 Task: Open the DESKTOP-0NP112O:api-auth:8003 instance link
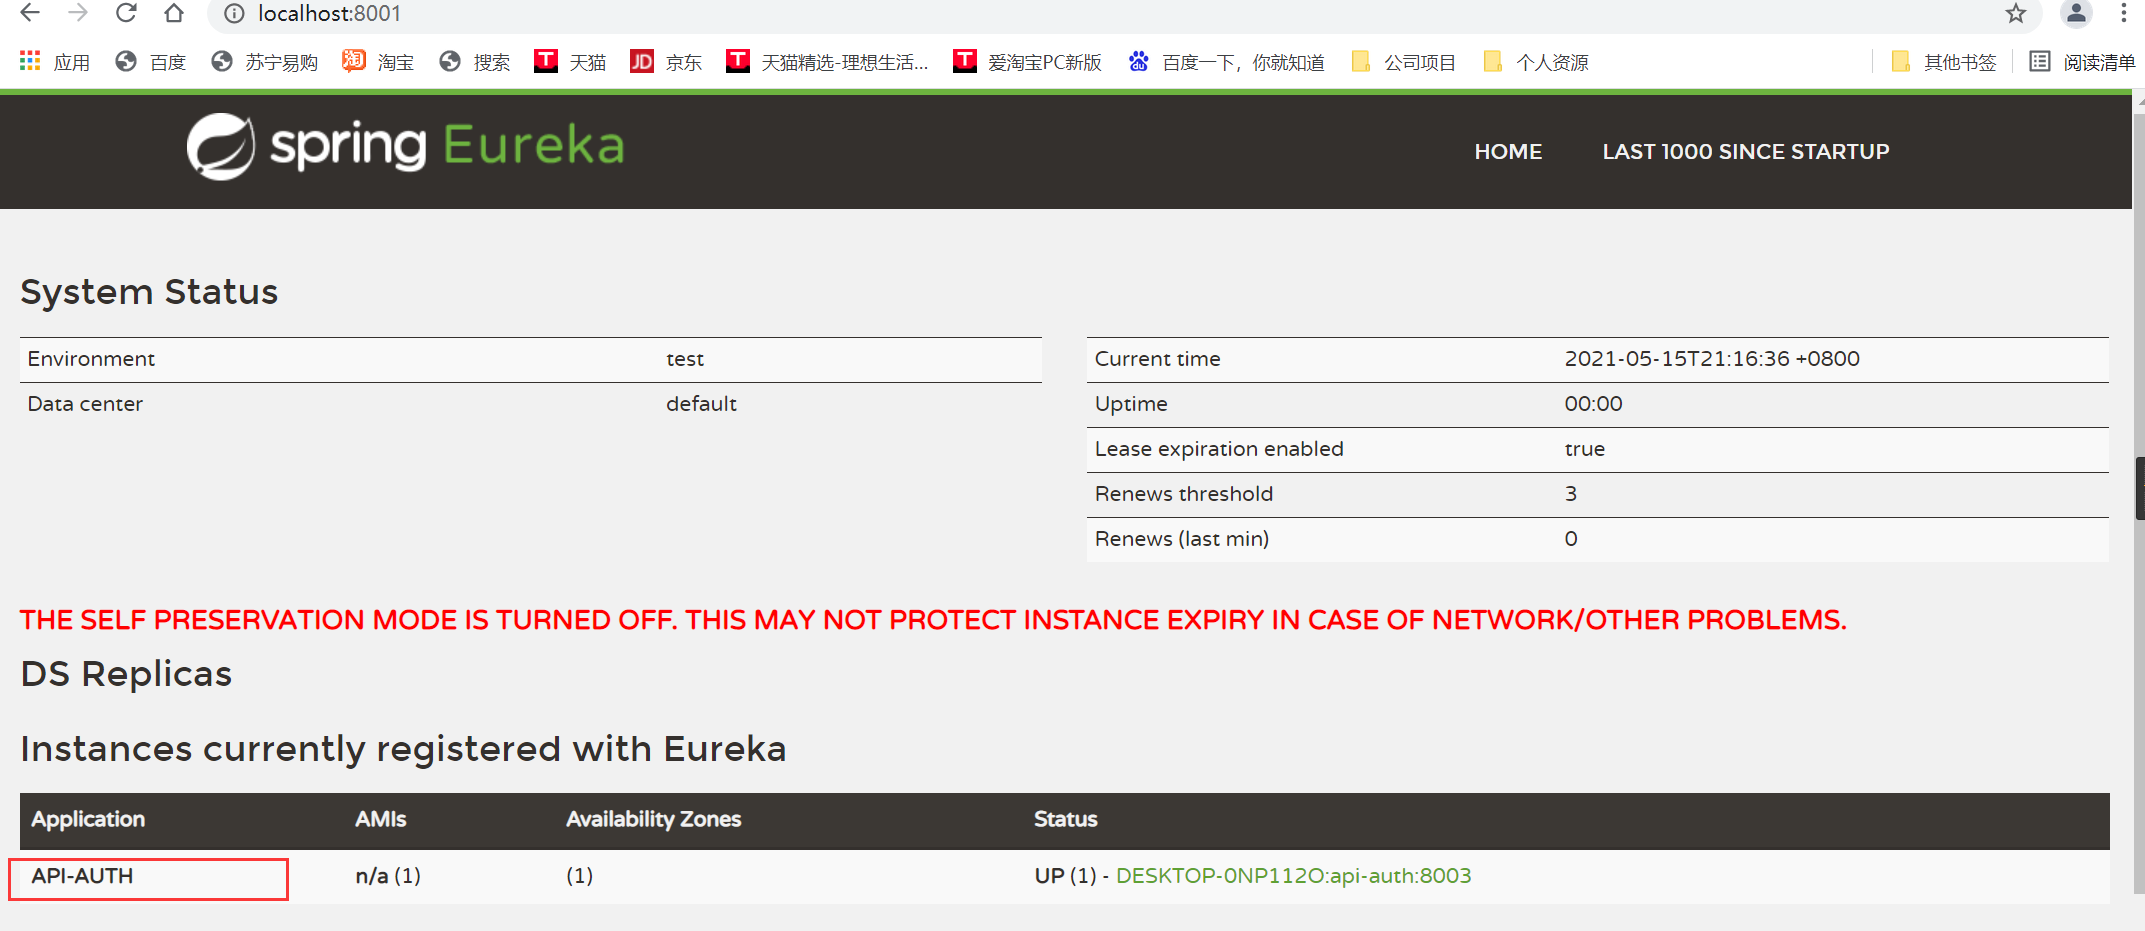[x=1294, y=875]
